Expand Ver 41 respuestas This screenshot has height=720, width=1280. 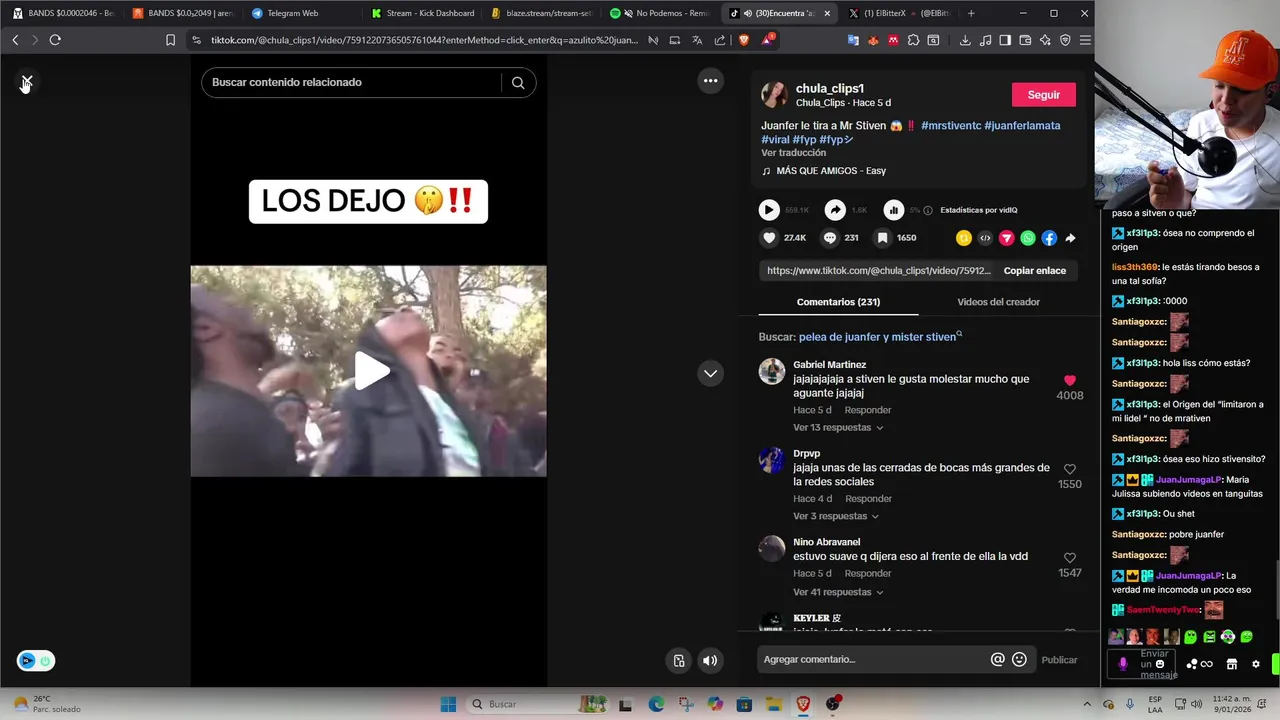tap(838, 592)
